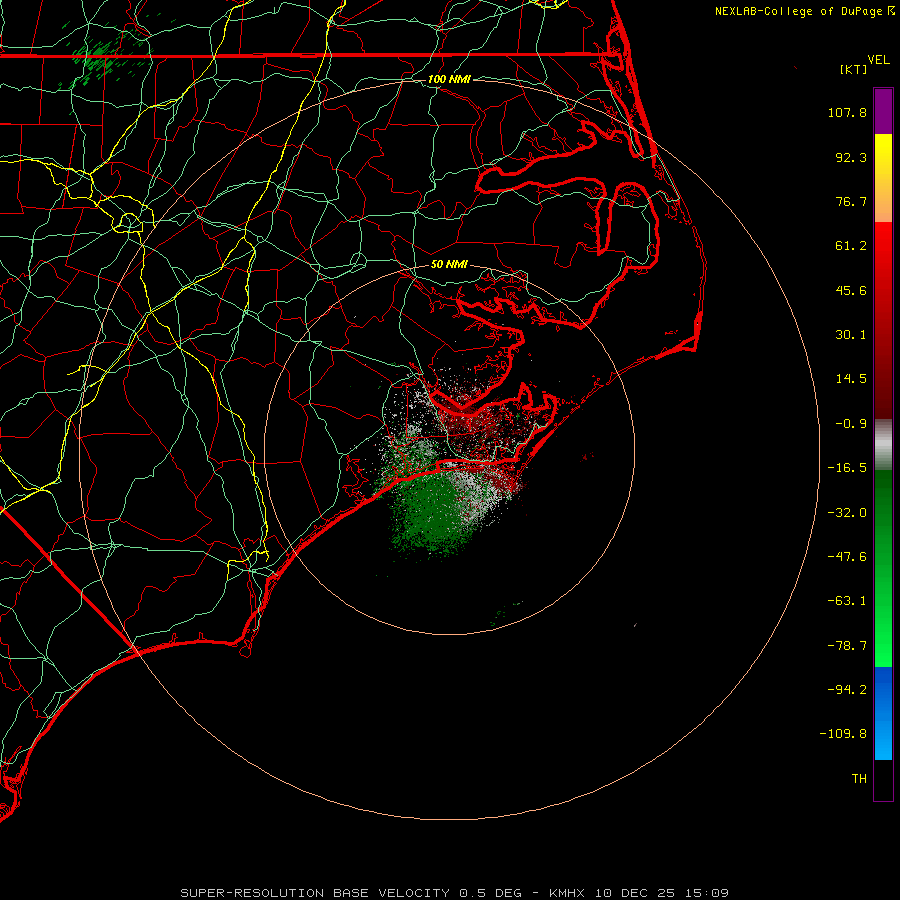
Task: Click the blue segment of the color bar
Action: click(883, 713)
